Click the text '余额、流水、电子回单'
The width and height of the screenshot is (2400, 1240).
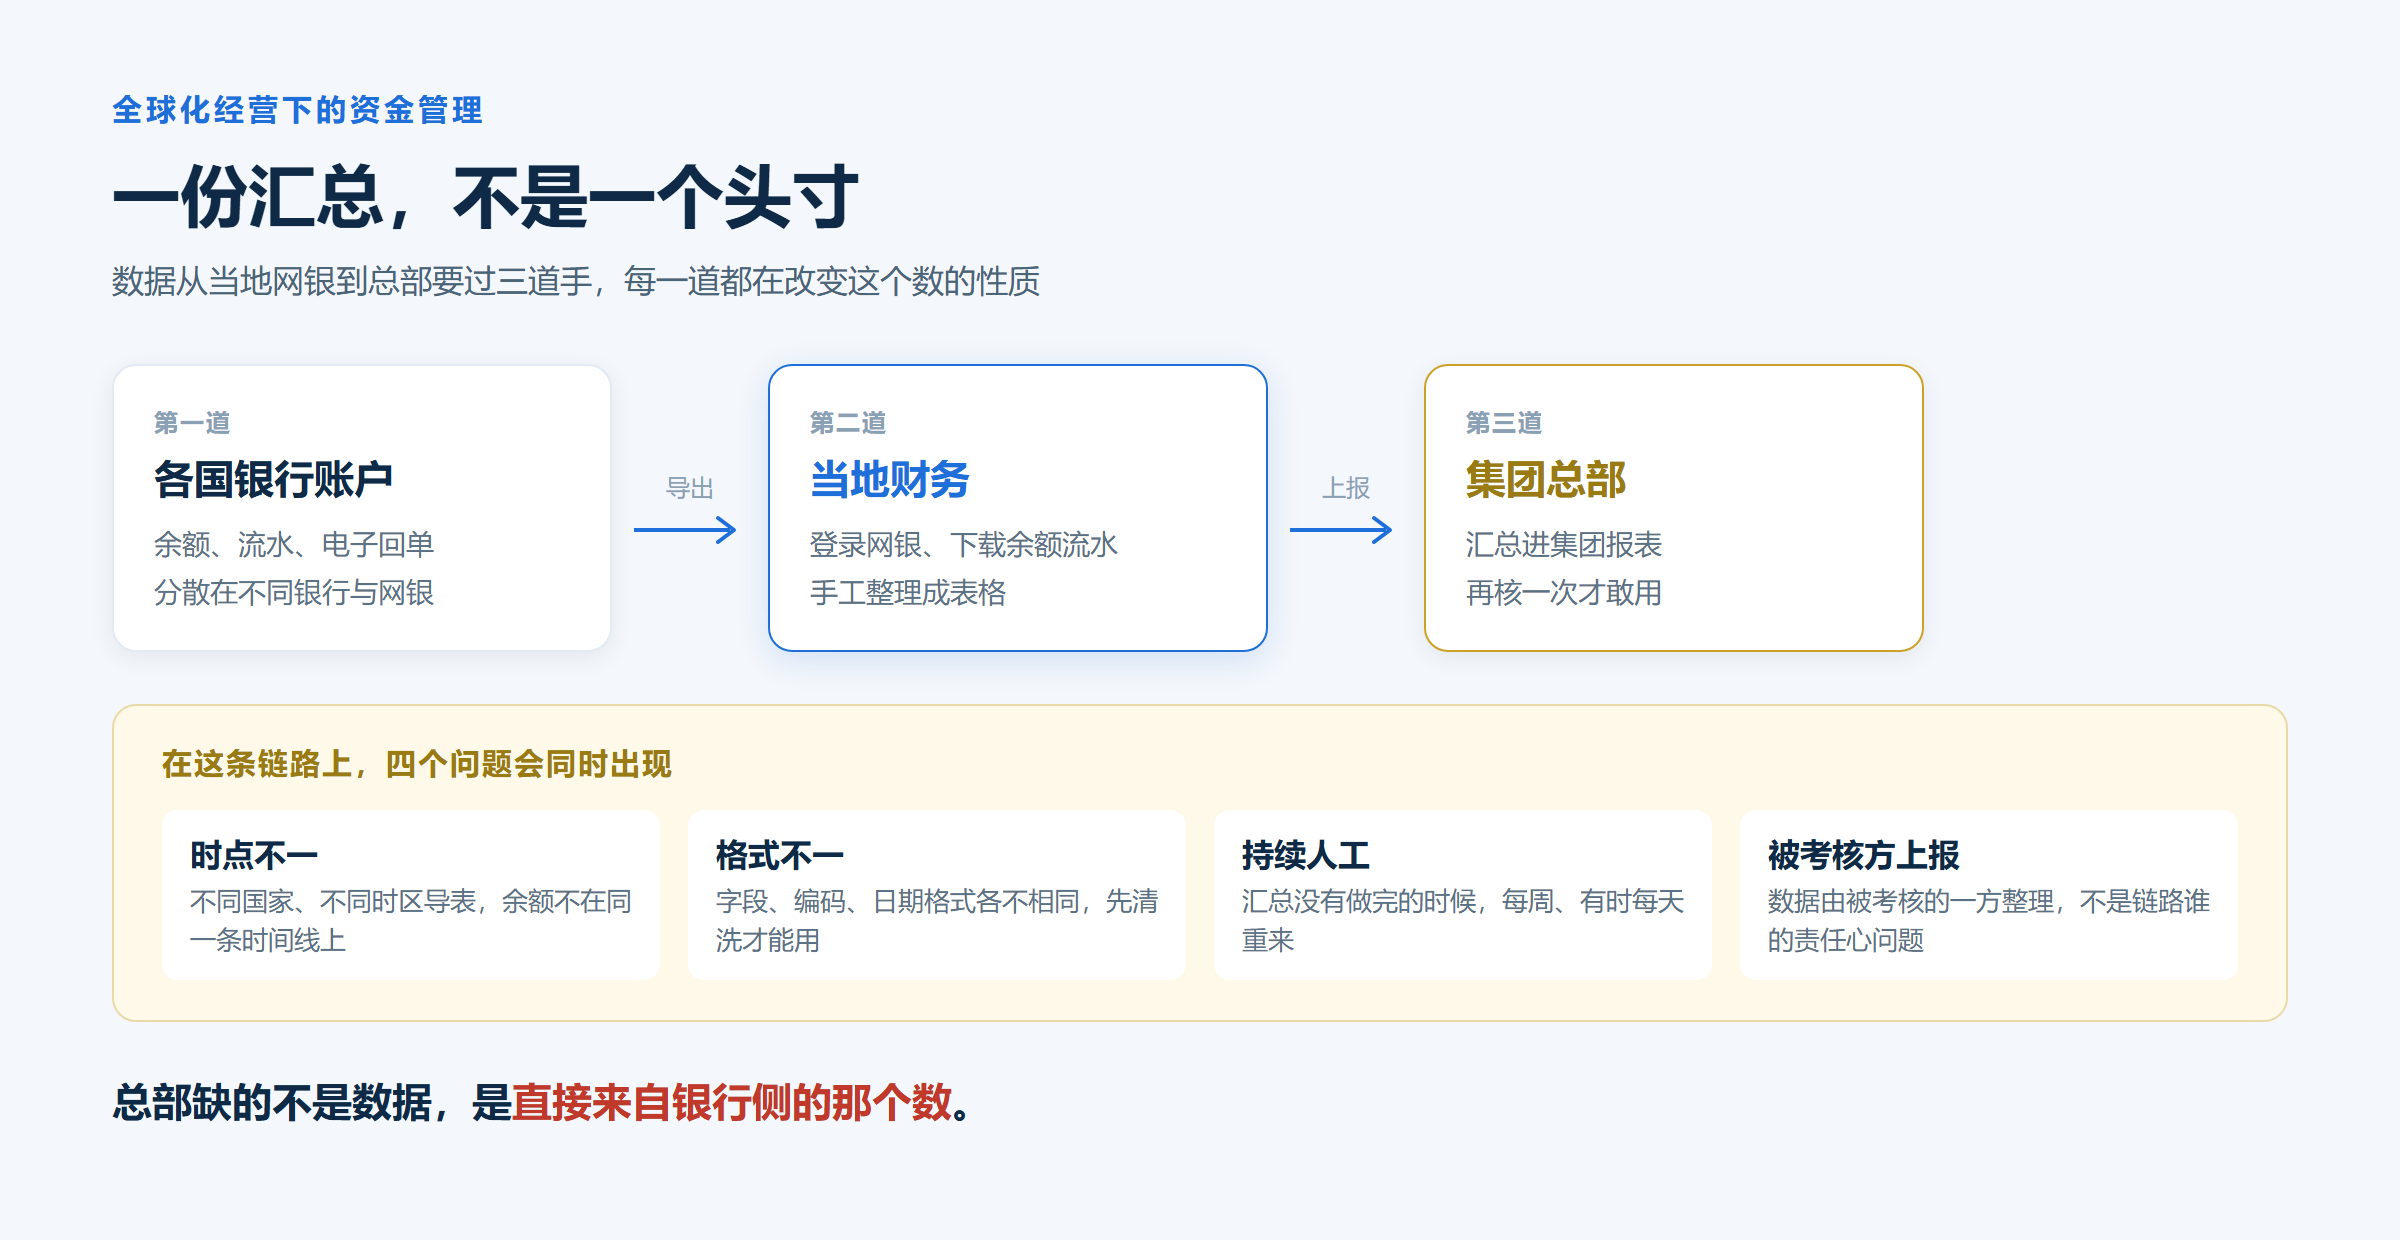(x=294, y=544)
